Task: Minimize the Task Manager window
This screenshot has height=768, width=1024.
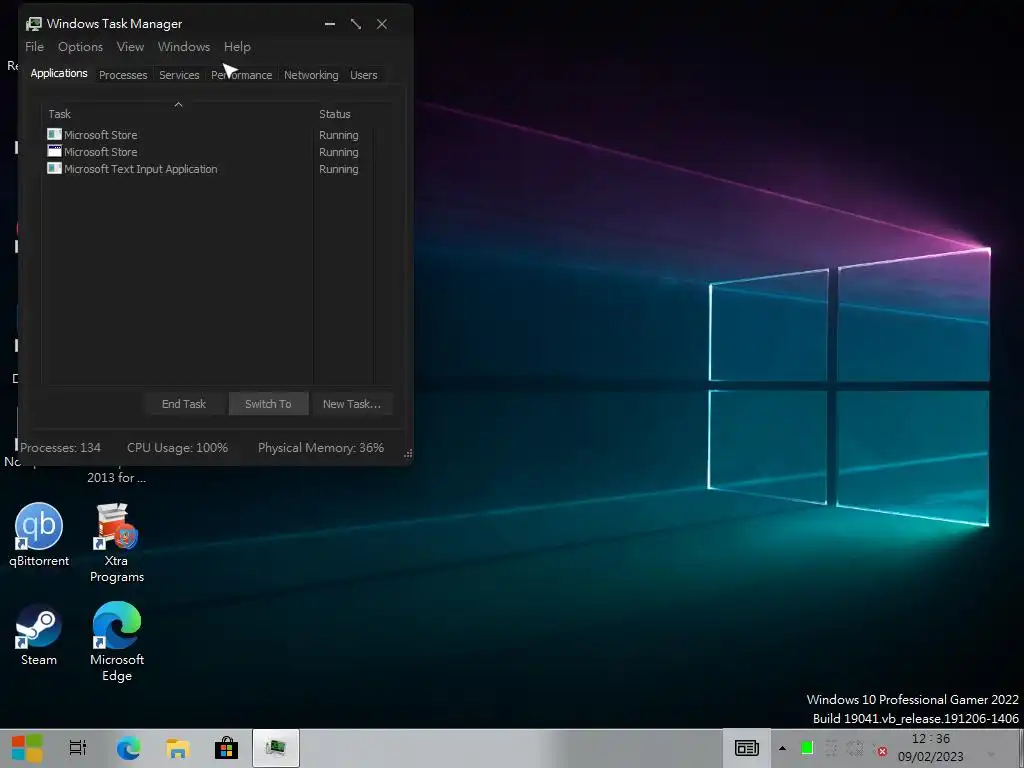Action: 330,24
